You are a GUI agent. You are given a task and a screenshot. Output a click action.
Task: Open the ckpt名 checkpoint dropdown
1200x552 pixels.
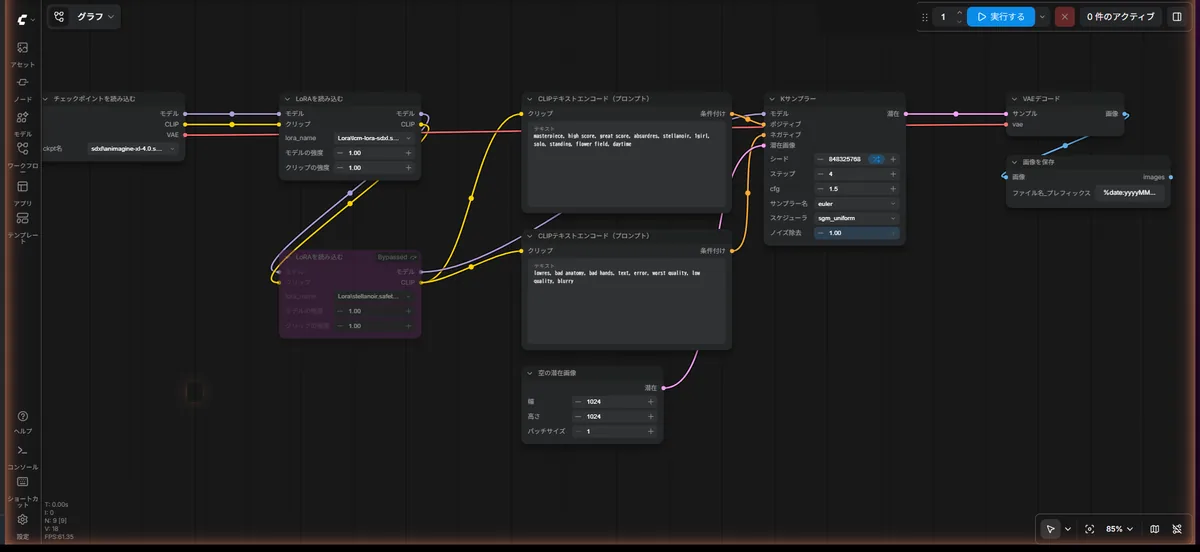(x=133, y=148)
